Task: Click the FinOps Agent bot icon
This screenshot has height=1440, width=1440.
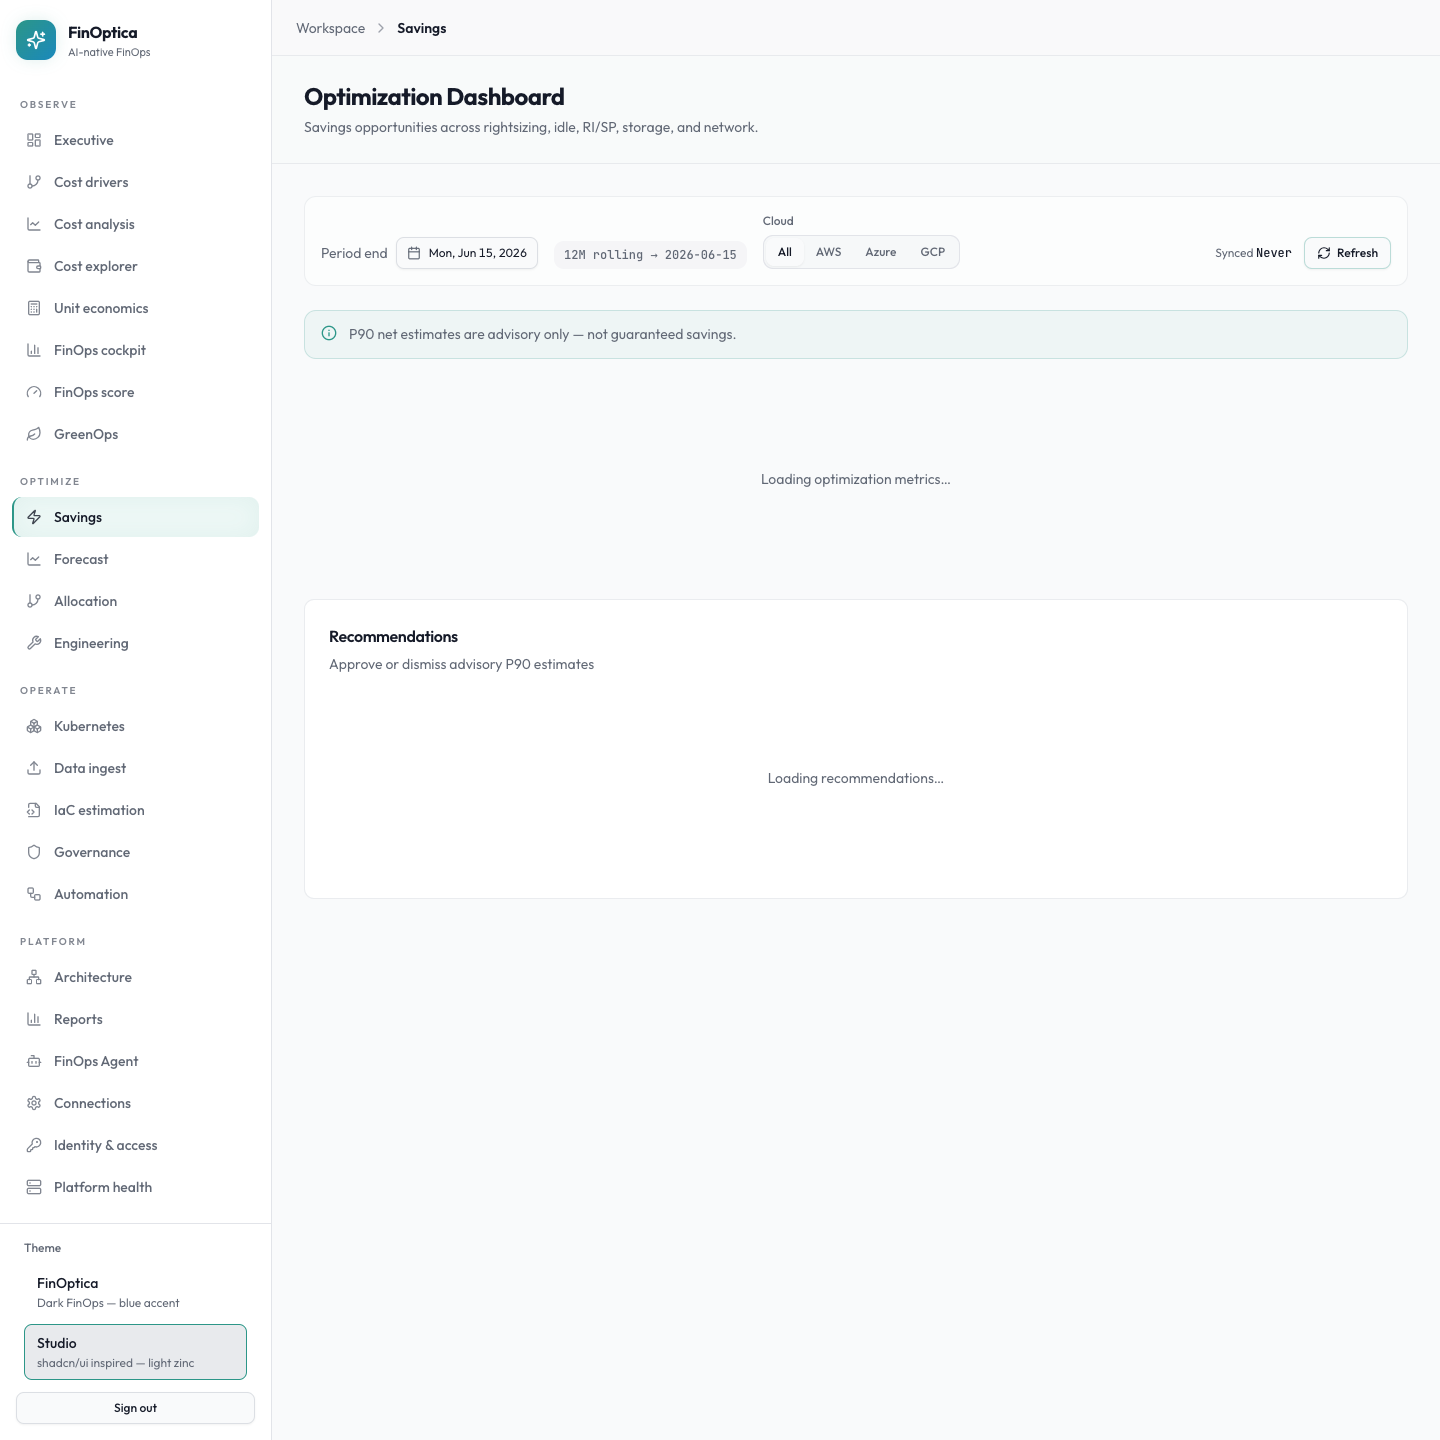Action: (x=34, y=1061)
